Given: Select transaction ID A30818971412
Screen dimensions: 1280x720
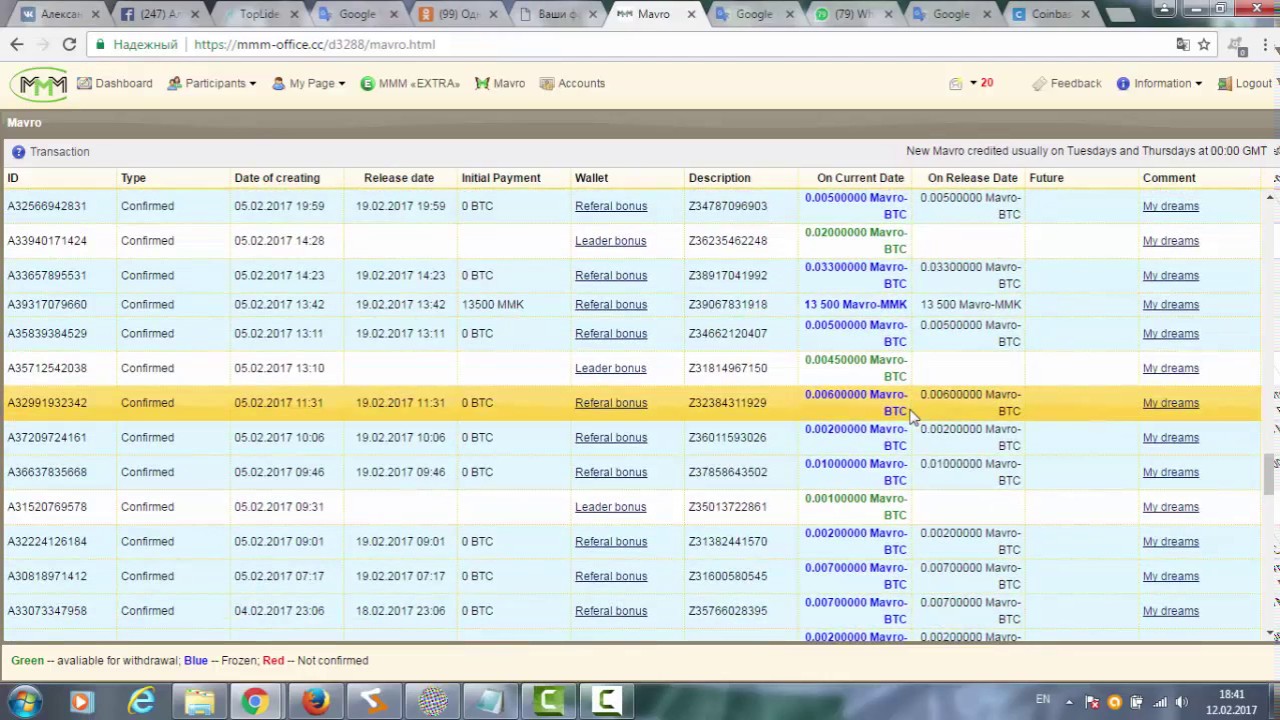Looking at the screenshot, I should 47,577.
